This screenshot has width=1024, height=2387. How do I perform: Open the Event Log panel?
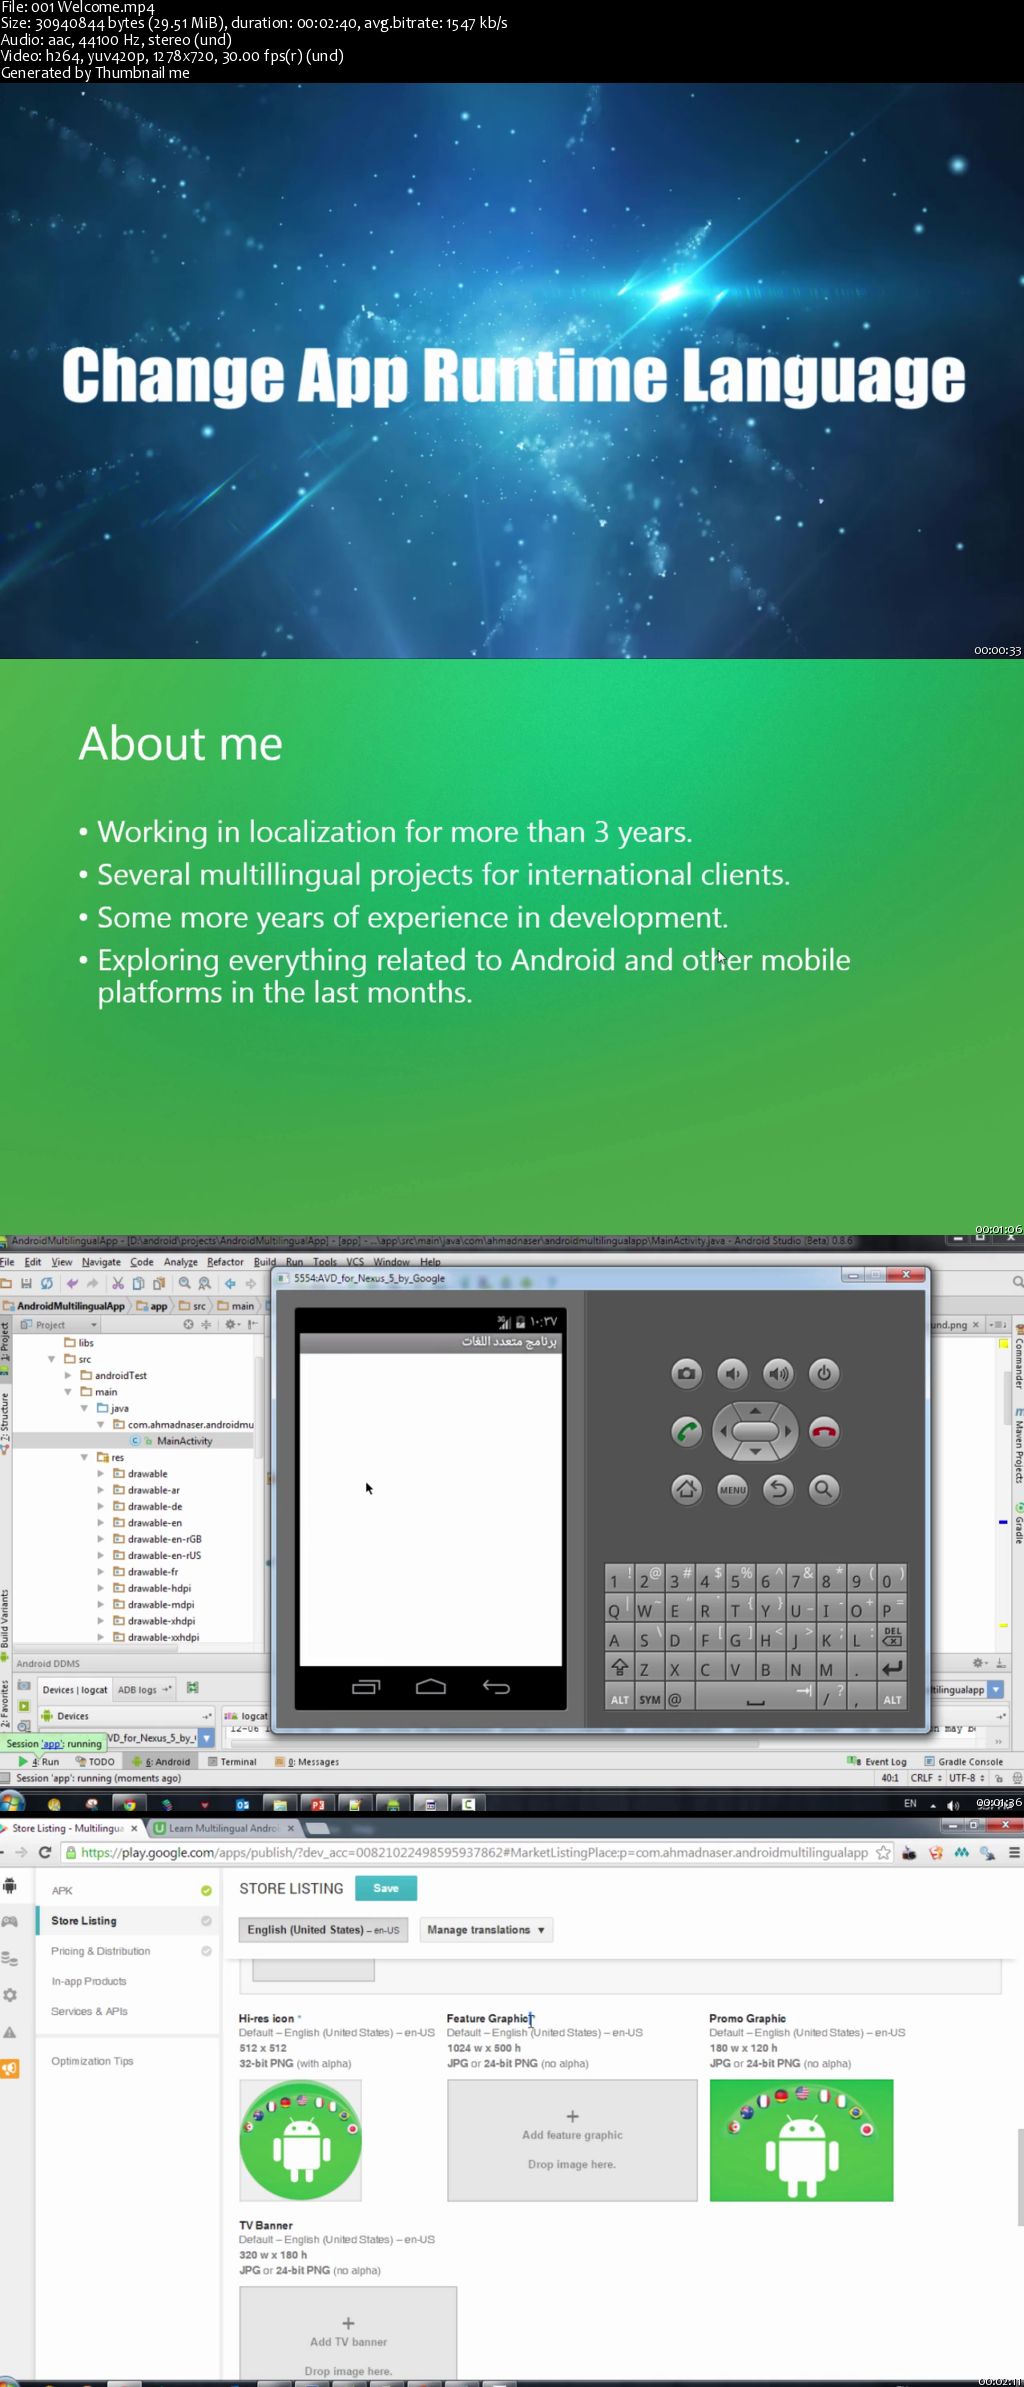click(x=877, y=1762)
